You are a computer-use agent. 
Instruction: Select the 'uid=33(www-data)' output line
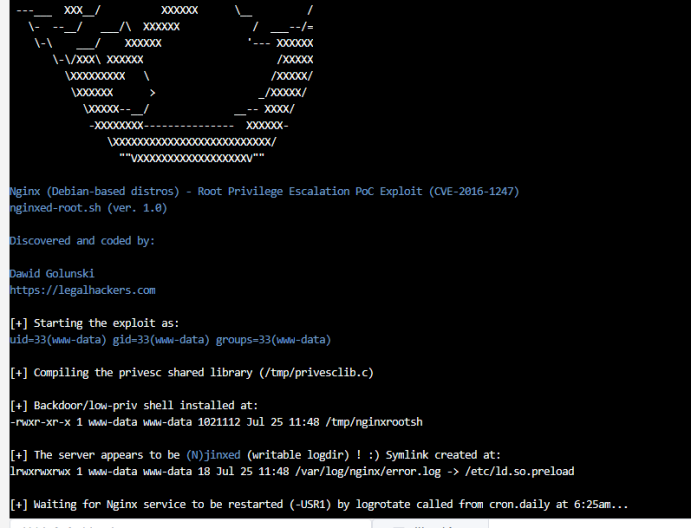[x=170, y=340]
